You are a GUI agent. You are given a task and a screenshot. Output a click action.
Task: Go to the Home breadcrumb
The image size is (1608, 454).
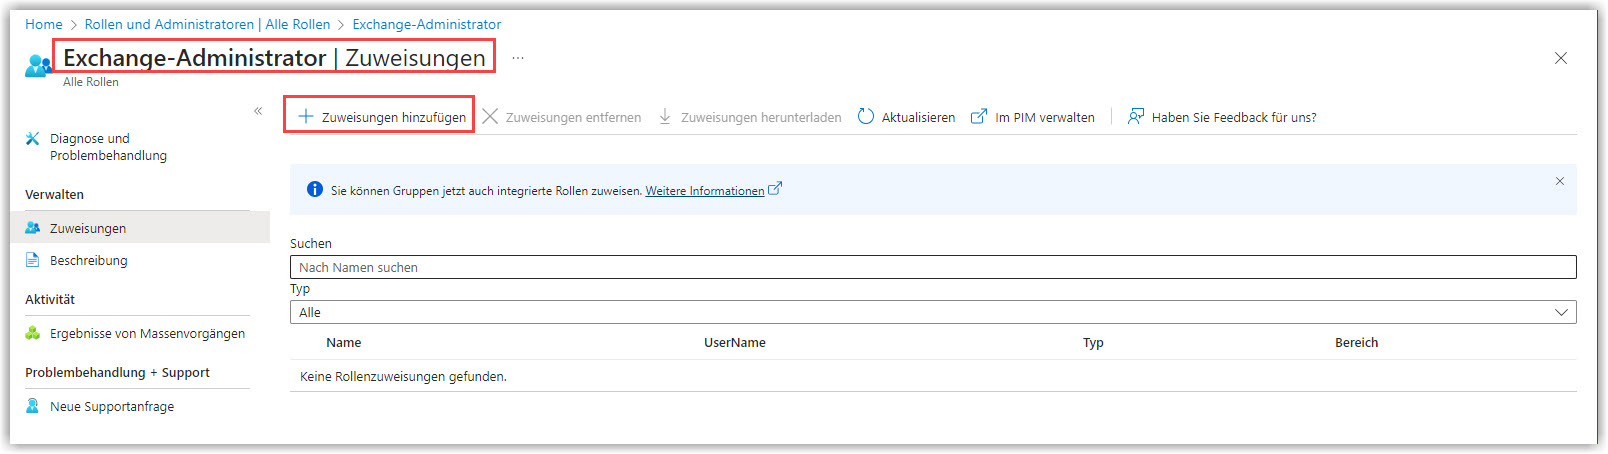click(x=44, y=24)
